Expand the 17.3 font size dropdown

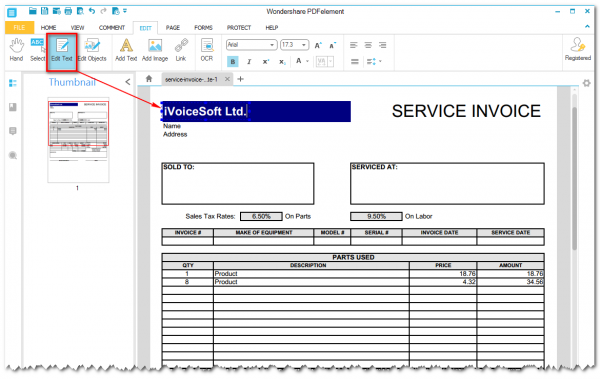tap(294, 45)
